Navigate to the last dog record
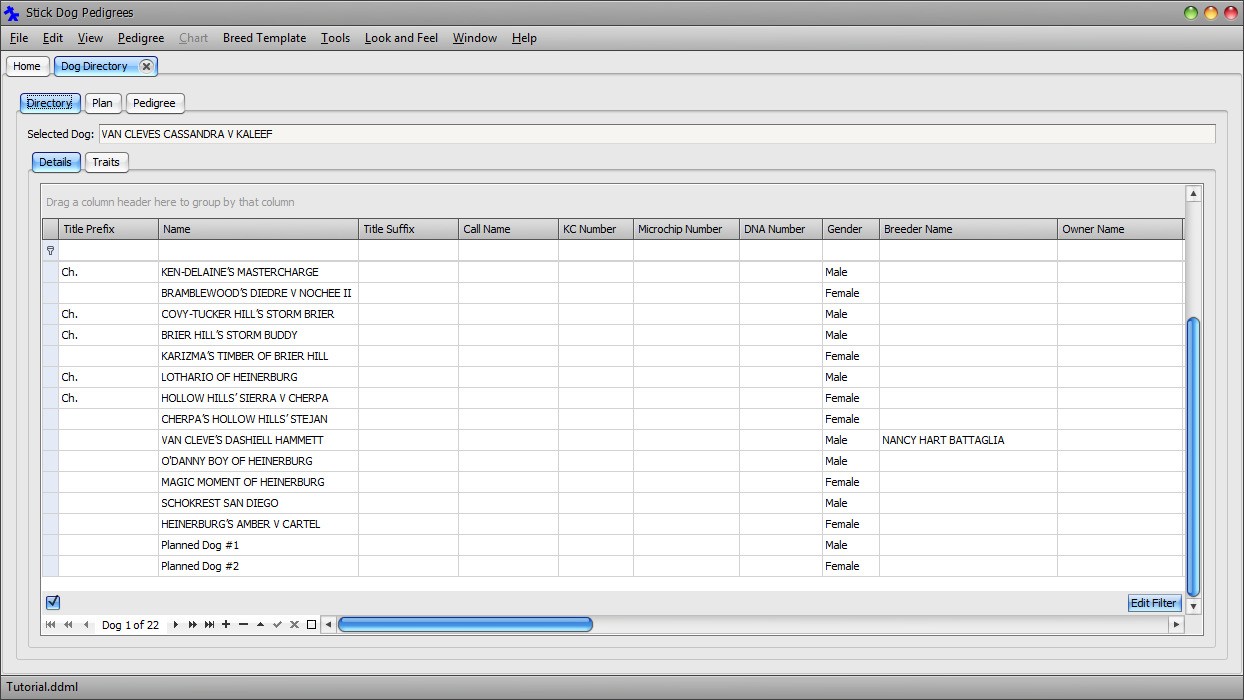Screen dimensions: 1244x700 pos(210,624)
